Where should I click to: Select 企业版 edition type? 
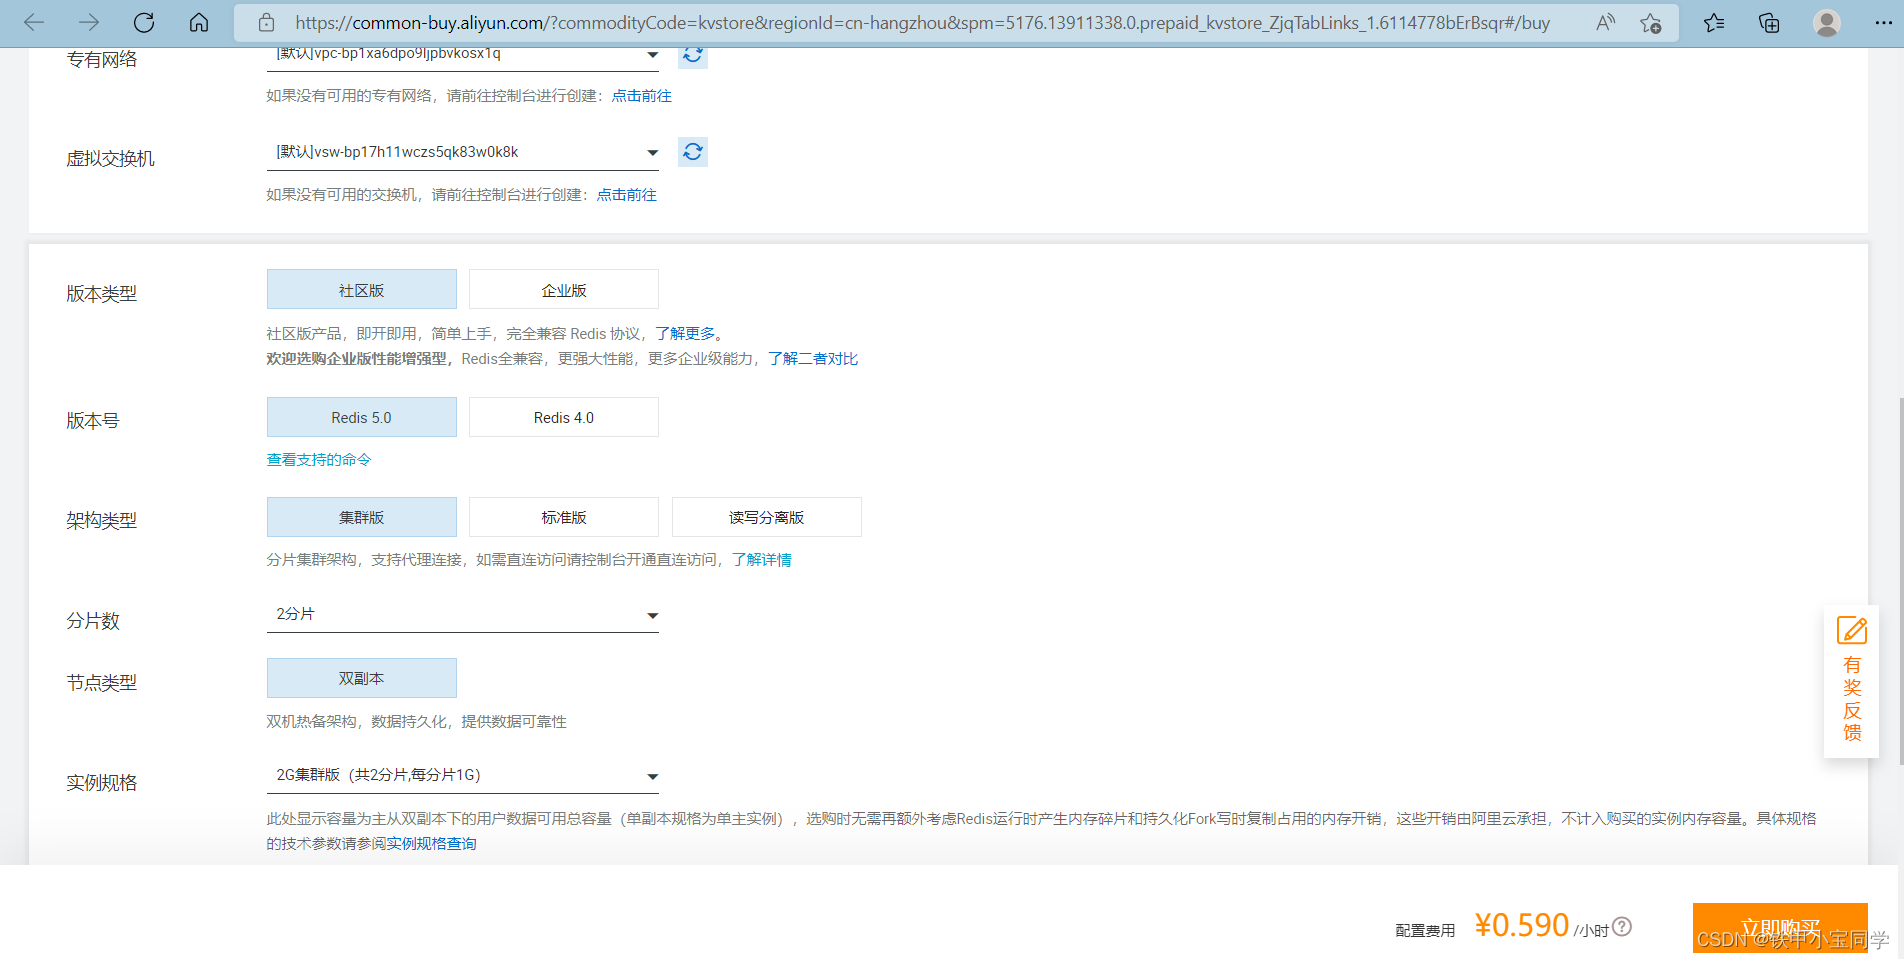[x=564, y=289]
